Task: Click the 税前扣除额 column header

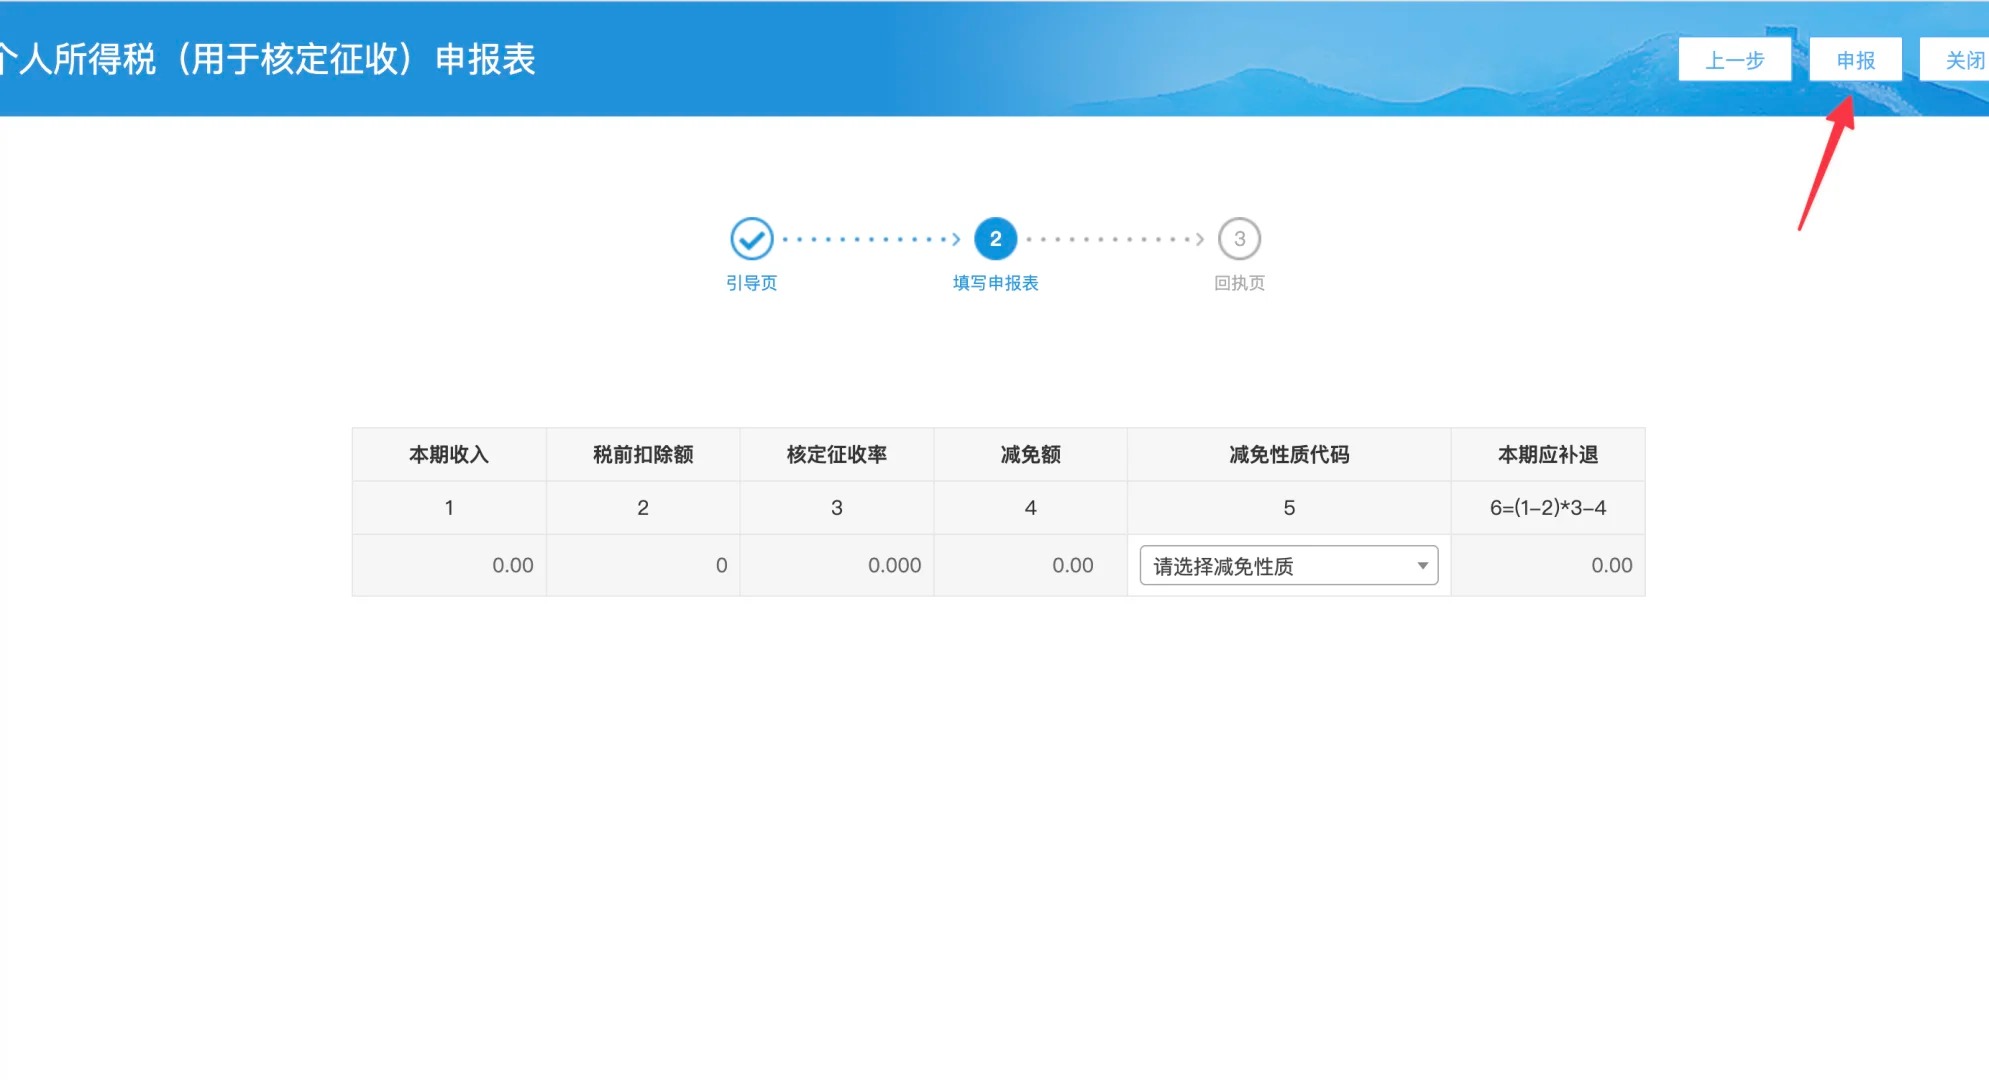Action: coord(643,455)
